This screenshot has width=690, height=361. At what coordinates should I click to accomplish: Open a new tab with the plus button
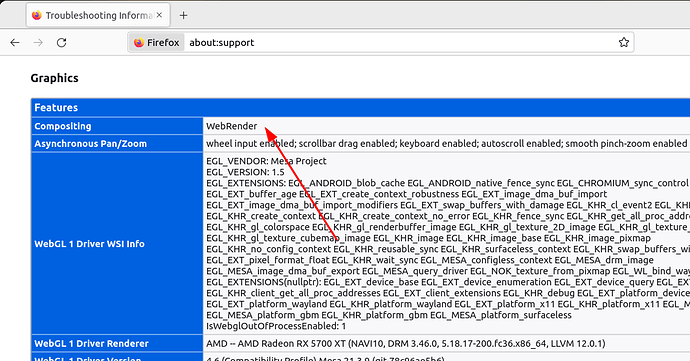(184, 15)
